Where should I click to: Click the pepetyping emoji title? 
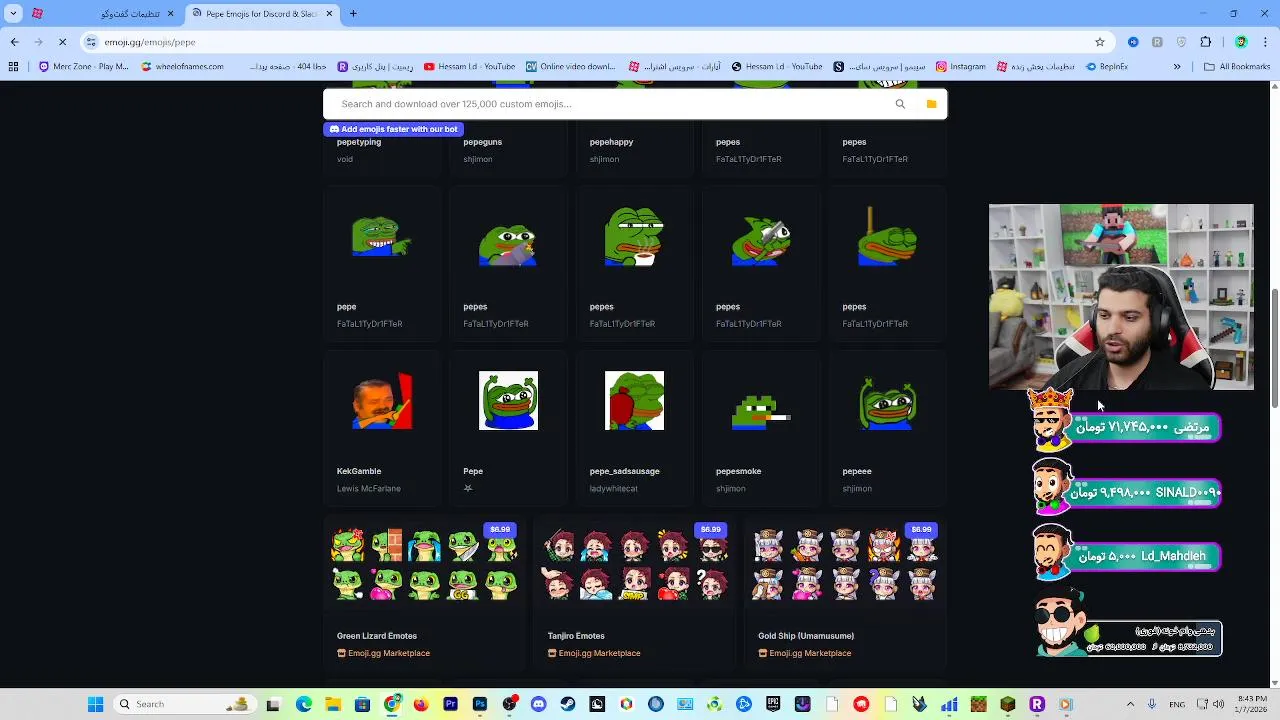[x=359, y=142]
